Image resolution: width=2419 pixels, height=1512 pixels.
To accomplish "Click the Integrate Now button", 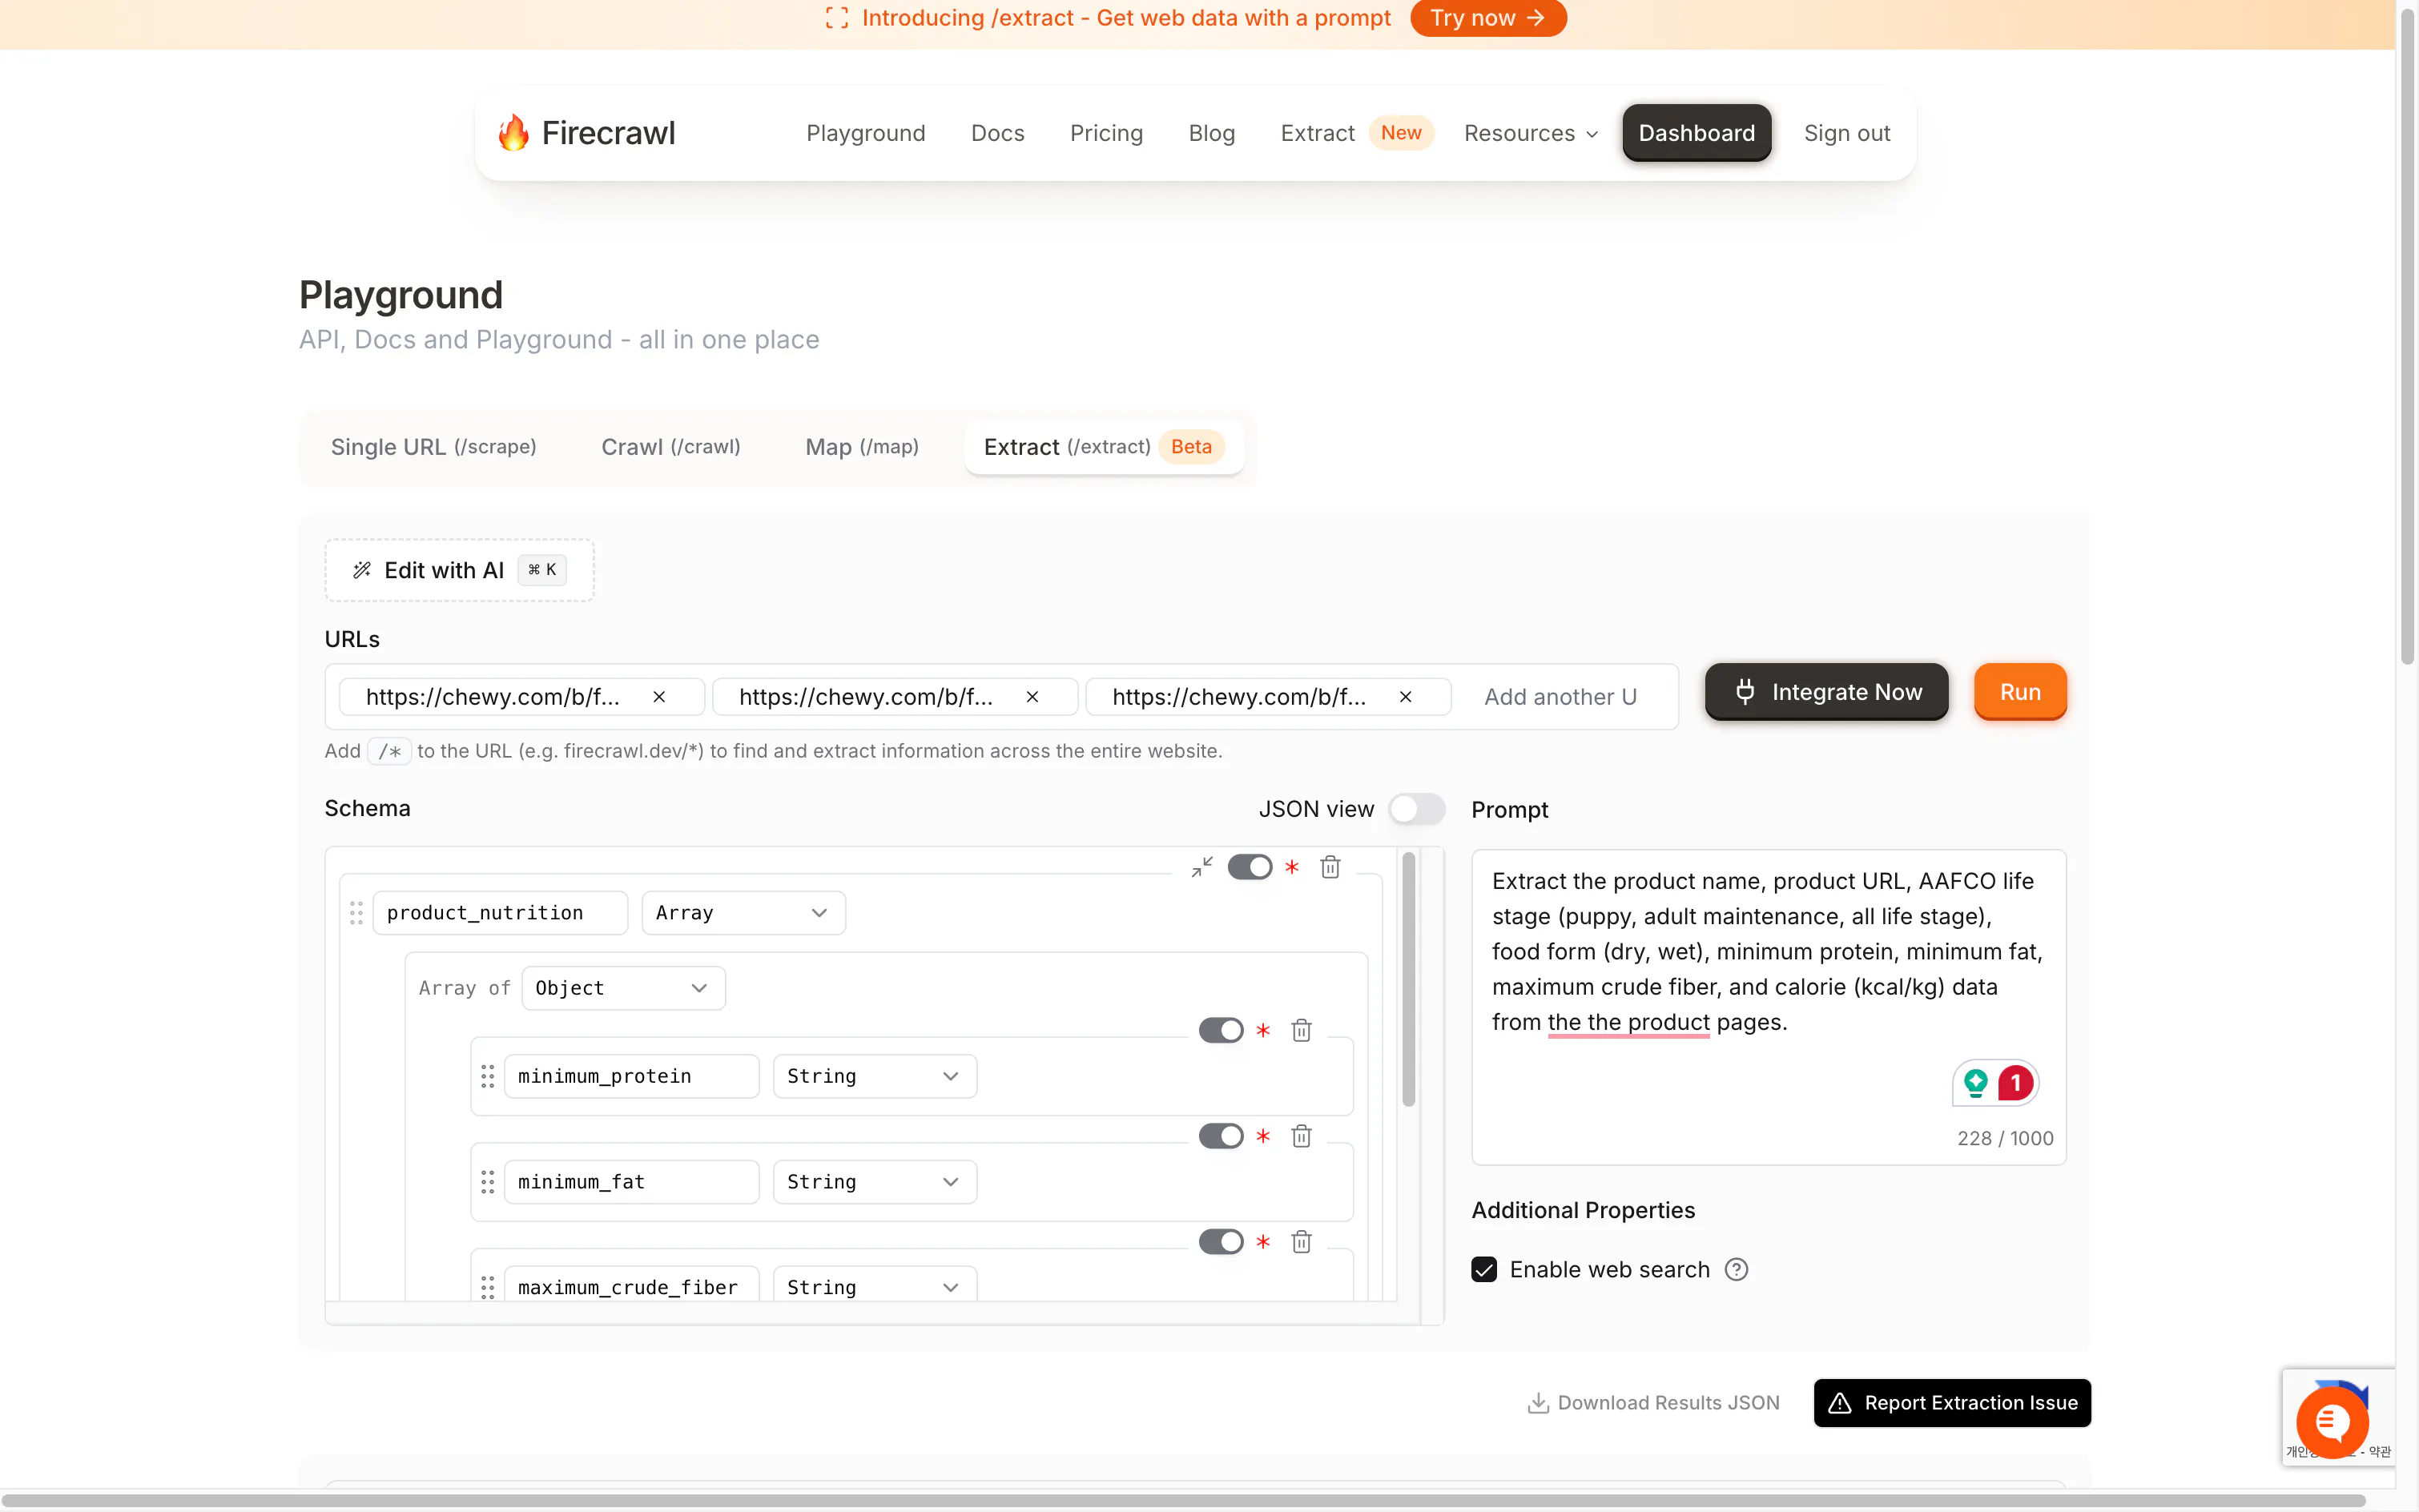I will tap(1826, 692).
